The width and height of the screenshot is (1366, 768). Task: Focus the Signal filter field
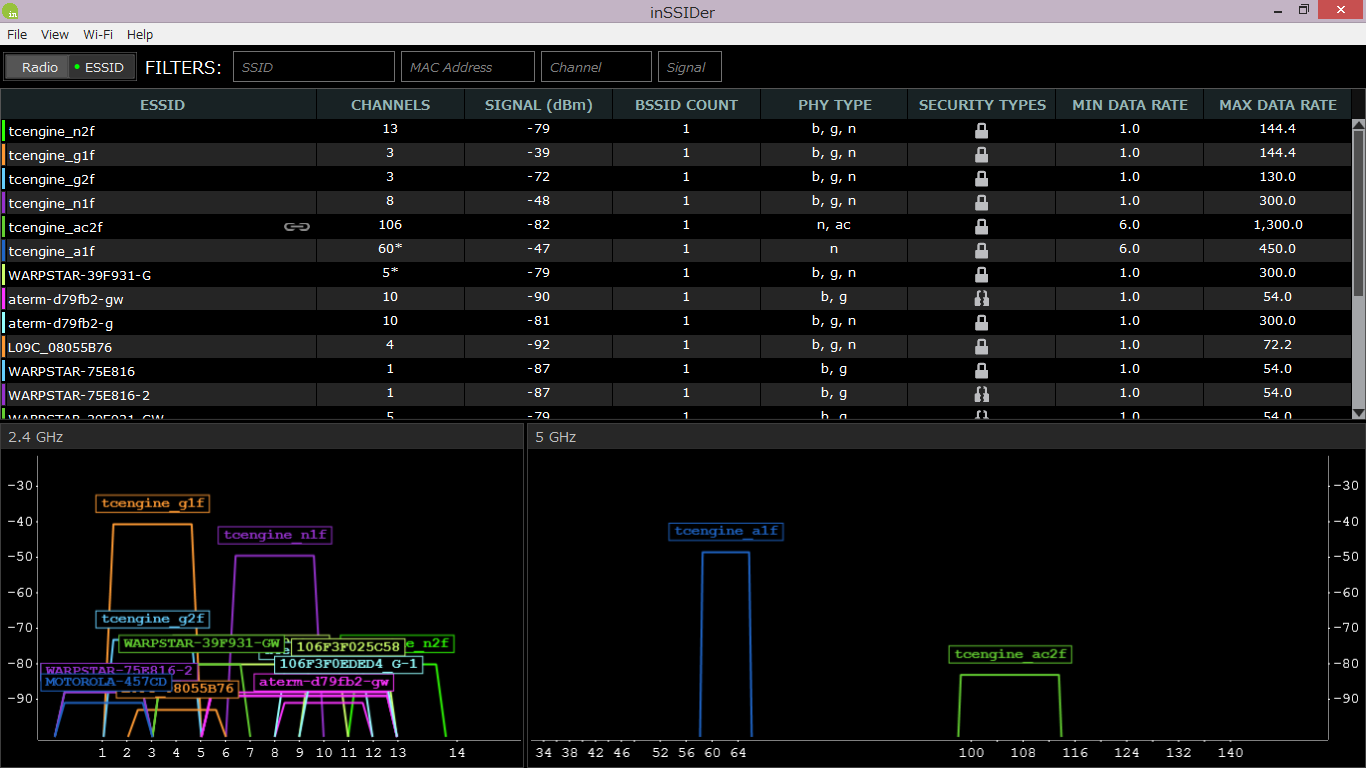(x=689, y=67)
